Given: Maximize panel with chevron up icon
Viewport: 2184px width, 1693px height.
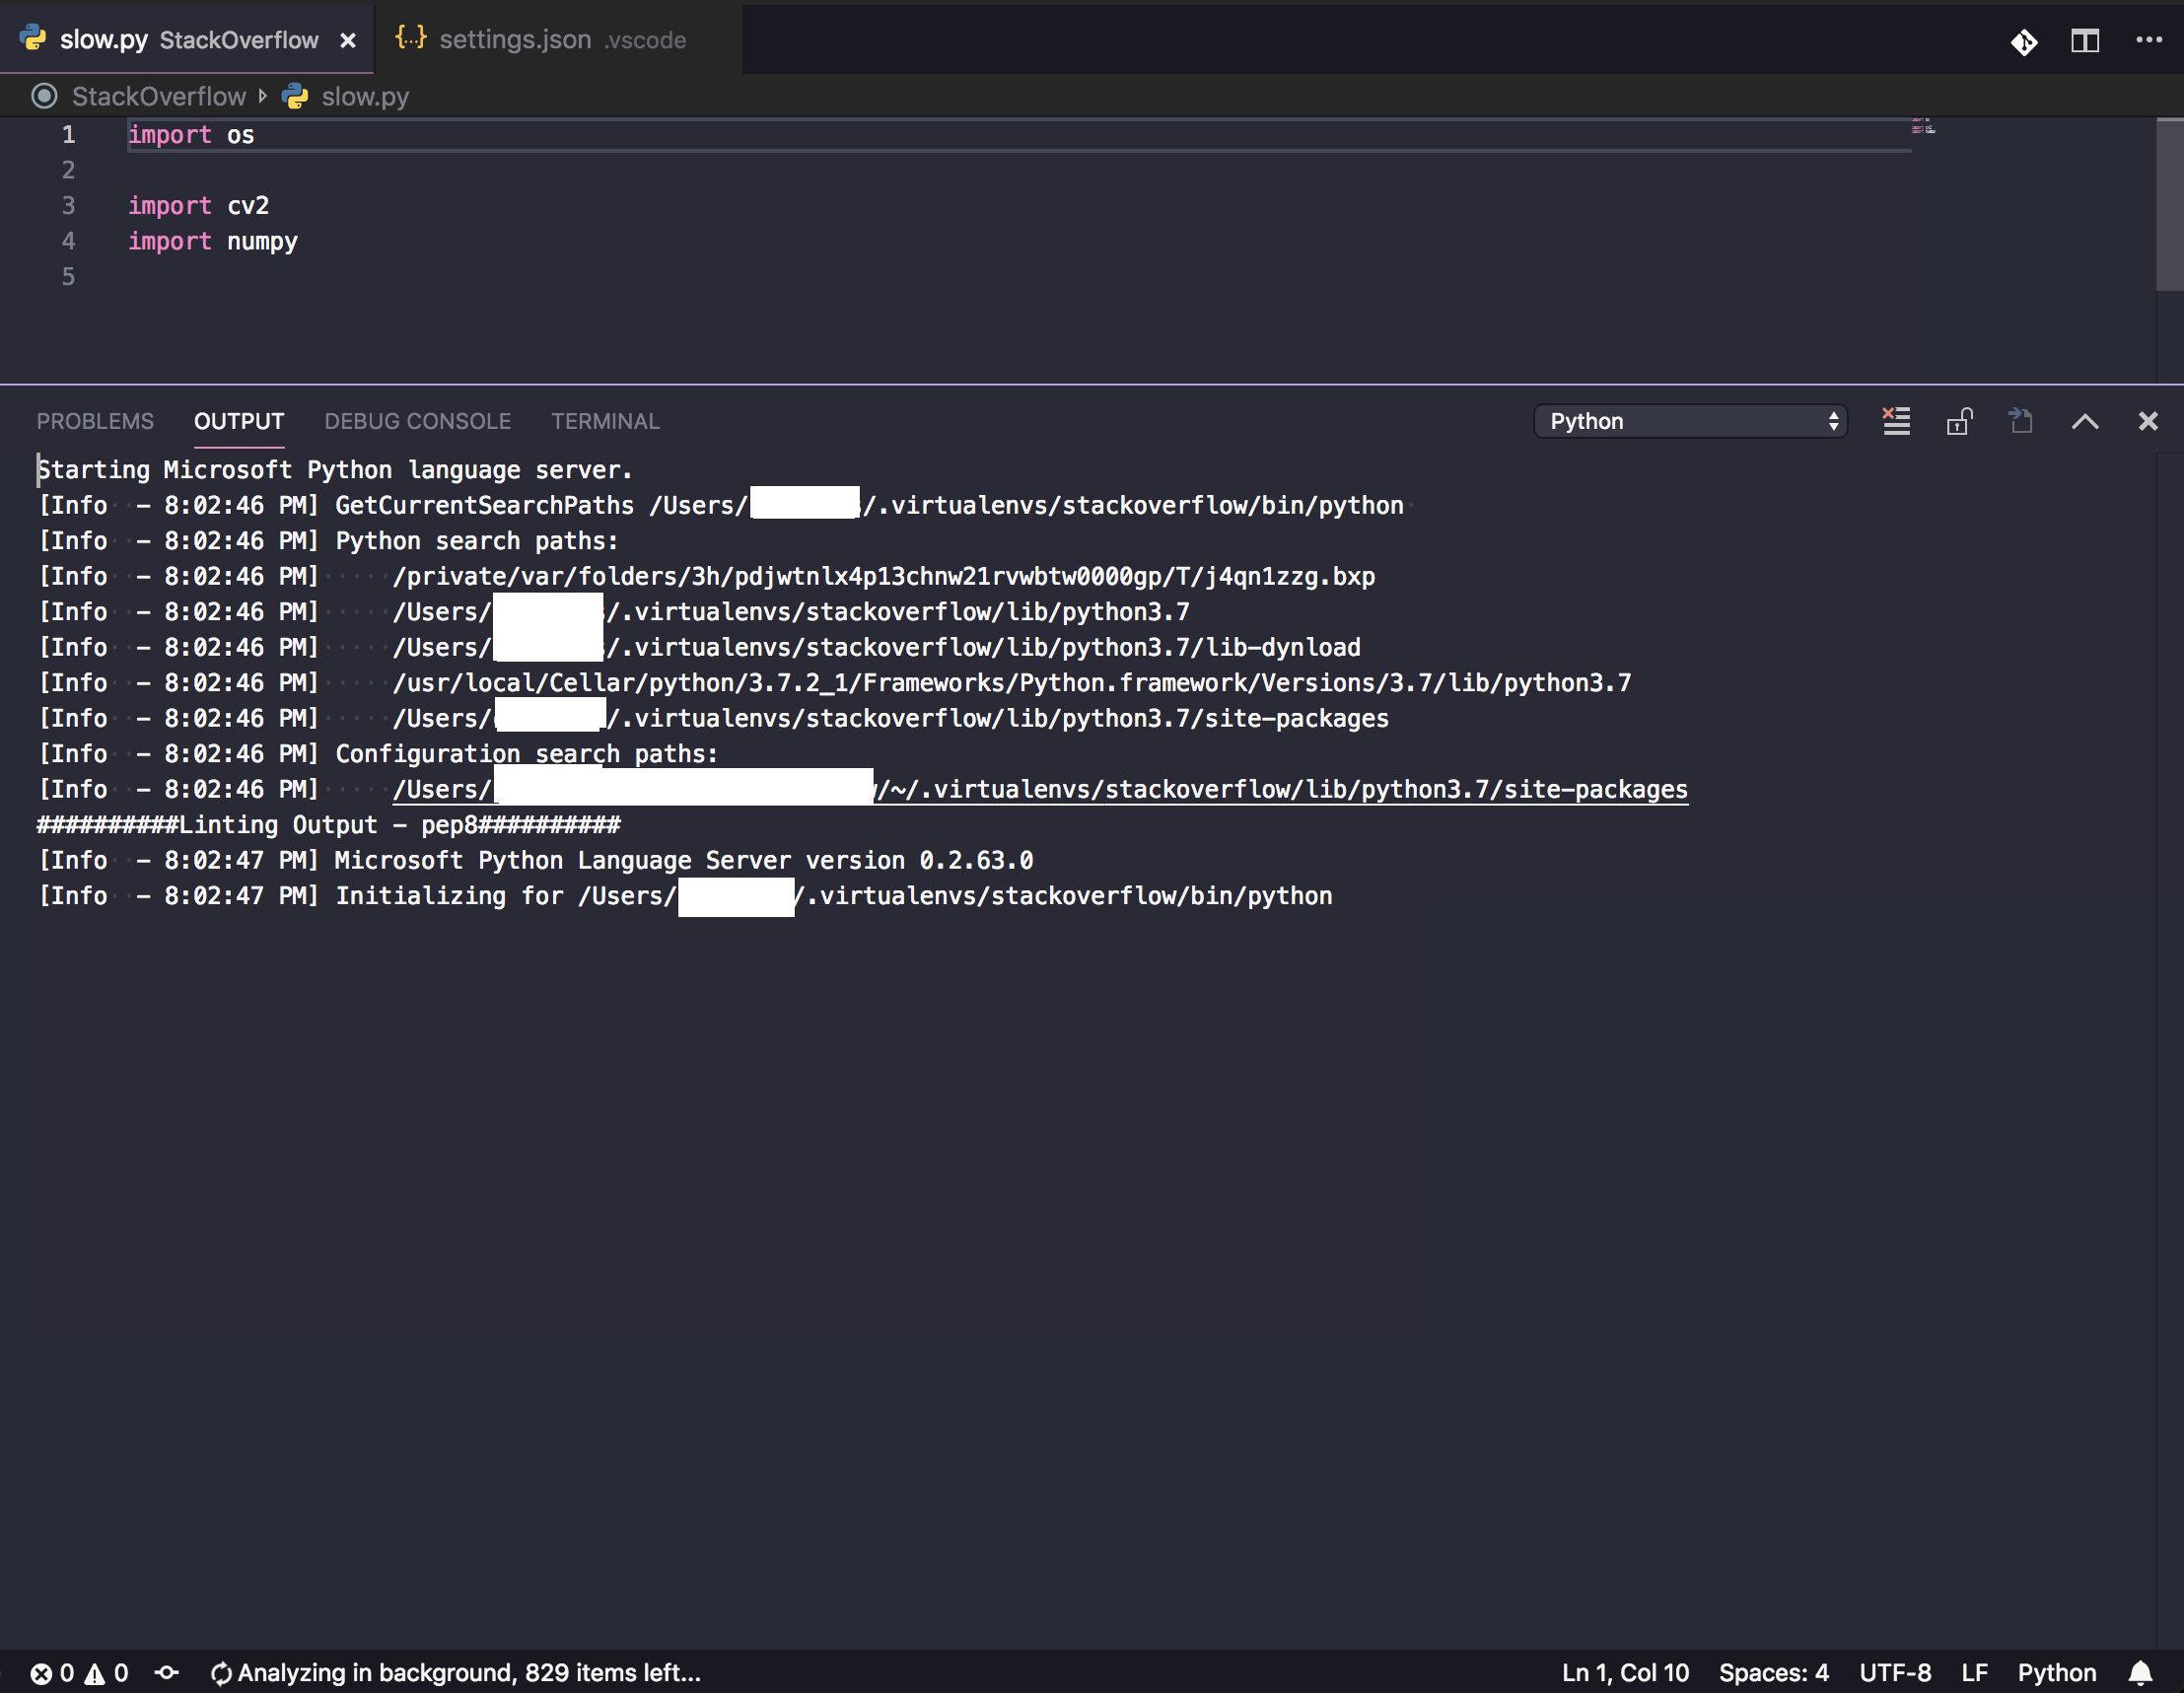Looking at the screenshot, I should [2085, 421].
